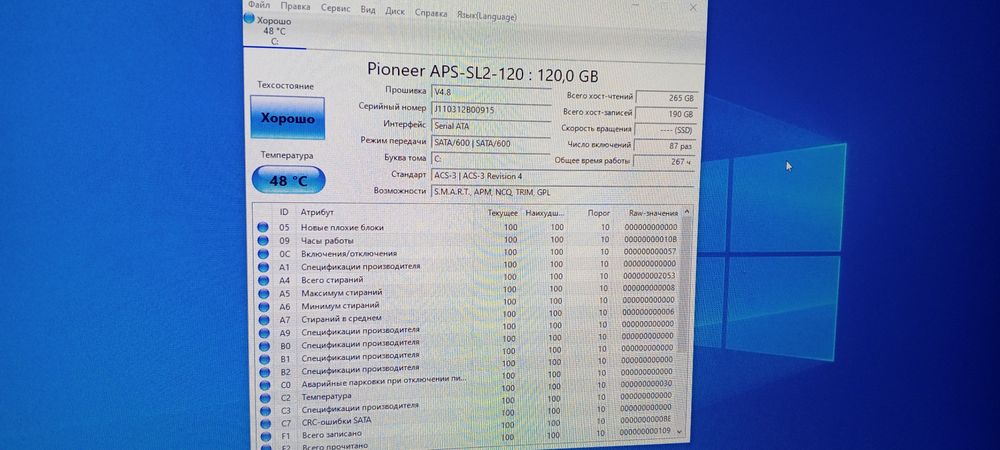Click the serial number field J110312B00915

click(491, 110)
